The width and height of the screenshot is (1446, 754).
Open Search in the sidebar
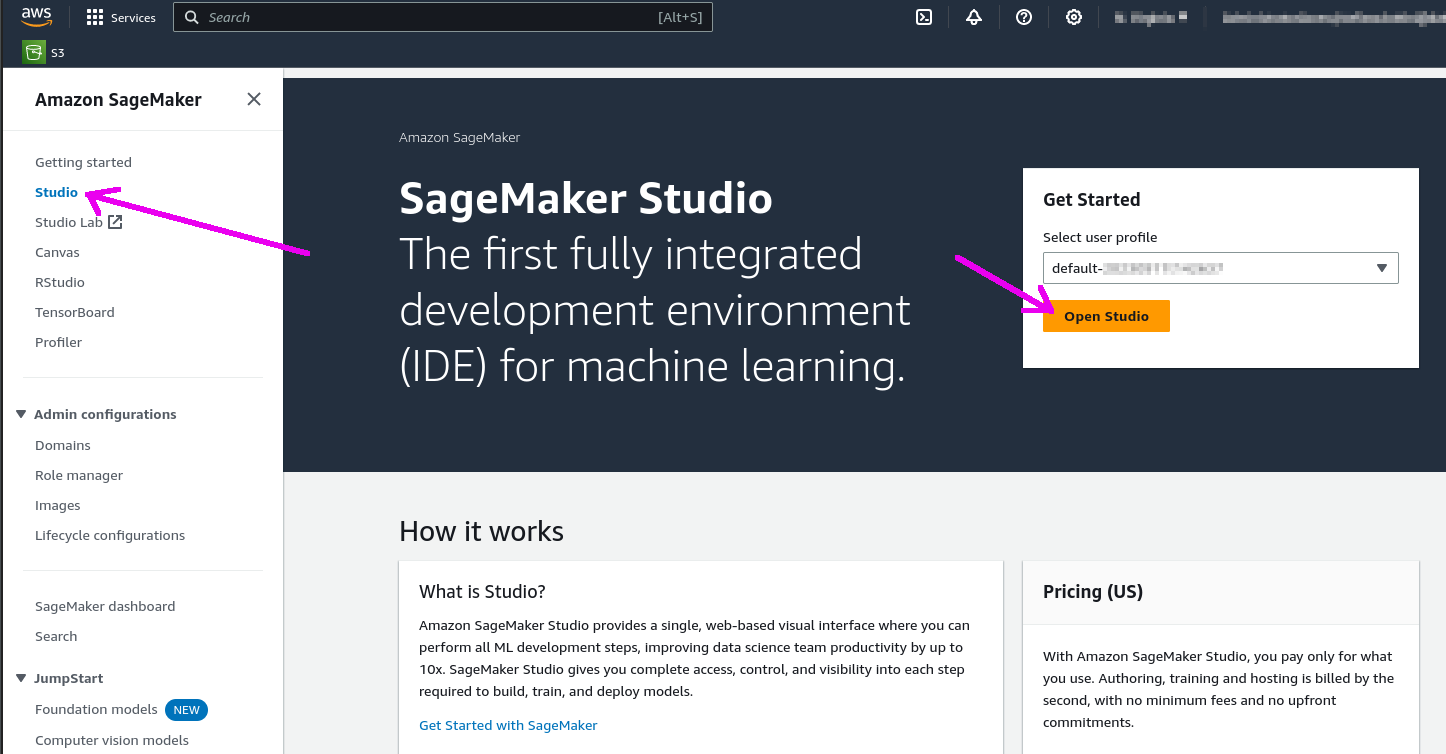pos(56,636)
